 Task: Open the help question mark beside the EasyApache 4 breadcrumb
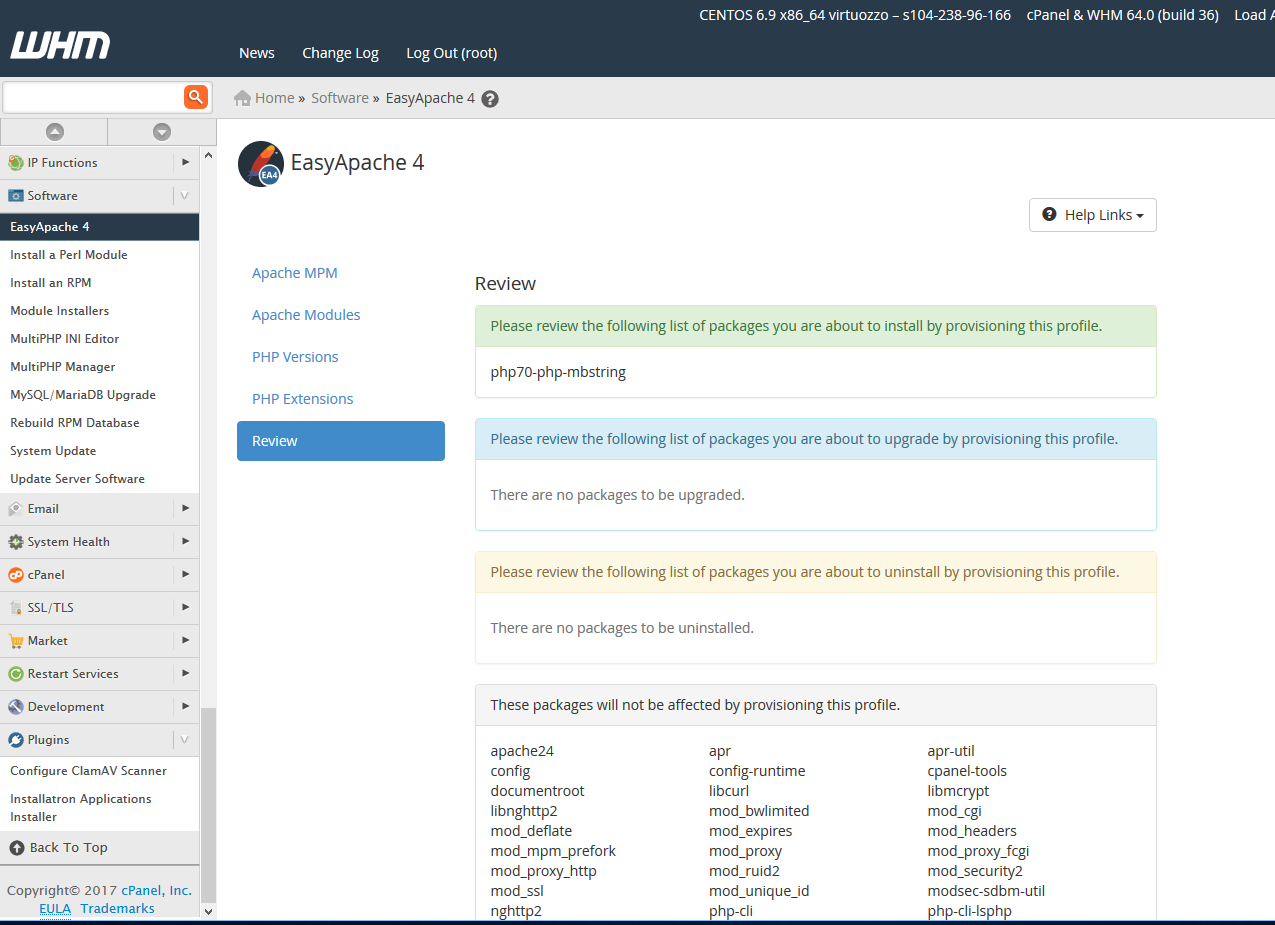[x=490, y=99]
